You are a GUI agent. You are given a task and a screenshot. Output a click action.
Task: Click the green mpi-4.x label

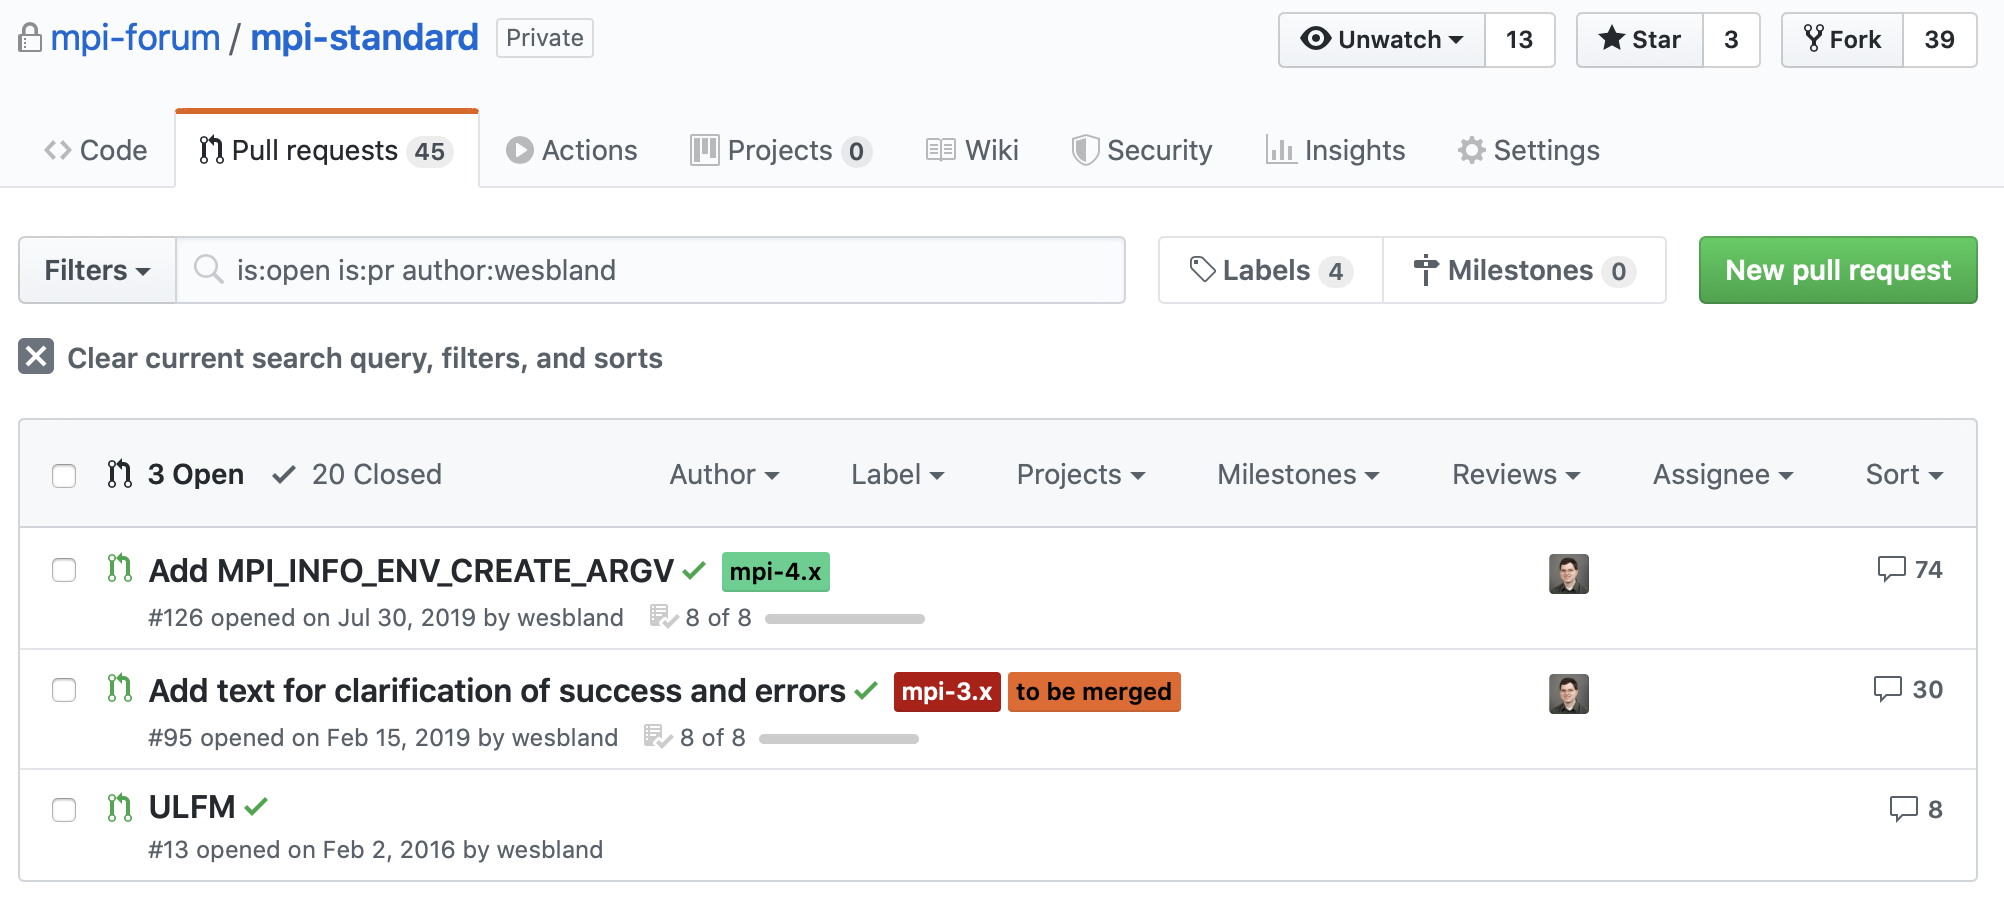point(776,572)
